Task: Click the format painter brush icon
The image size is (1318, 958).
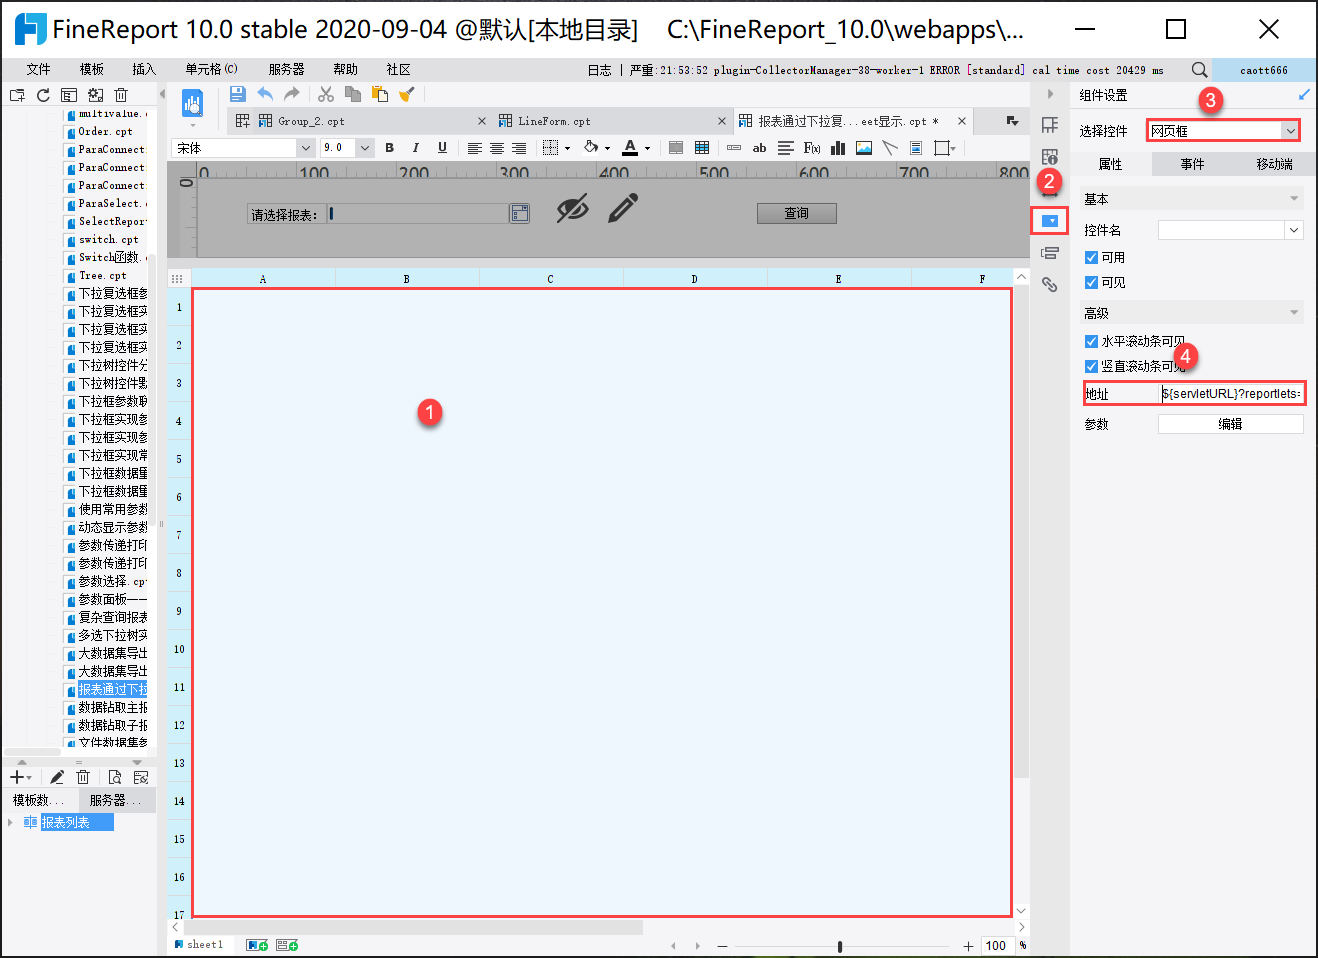Action: (406, 94)
